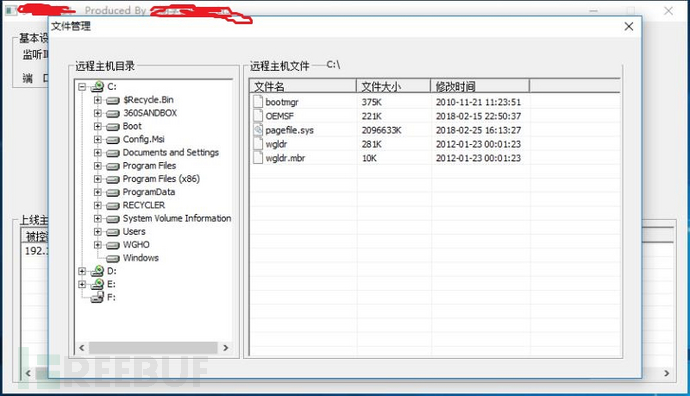Viewport: 690px width, 396px height.
Task: Expand the Boot folder node
Action: point(98,126)
